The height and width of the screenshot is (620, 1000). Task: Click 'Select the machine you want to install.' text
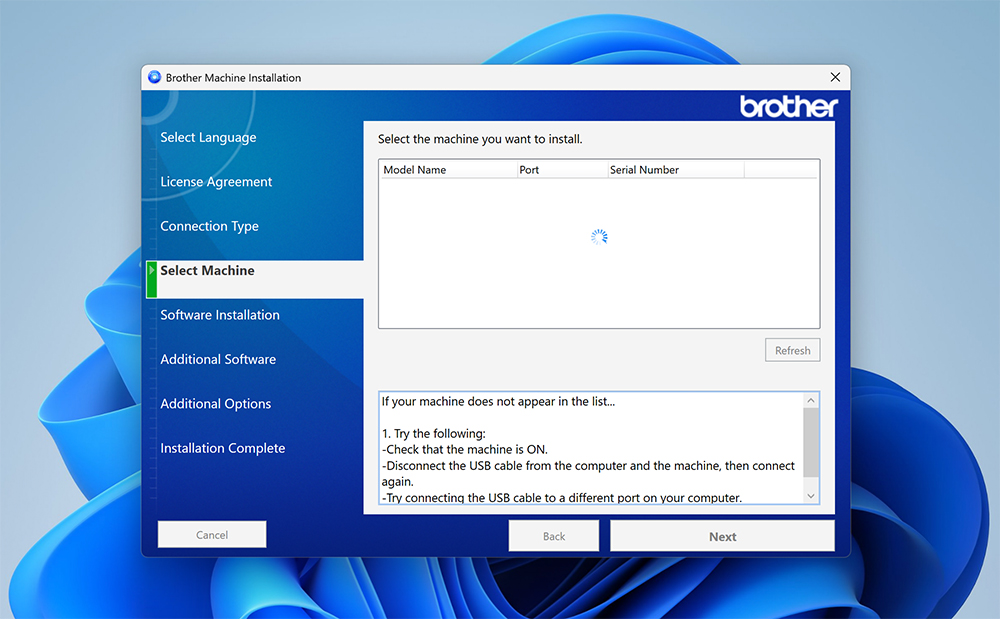click(x=480, y=139)
